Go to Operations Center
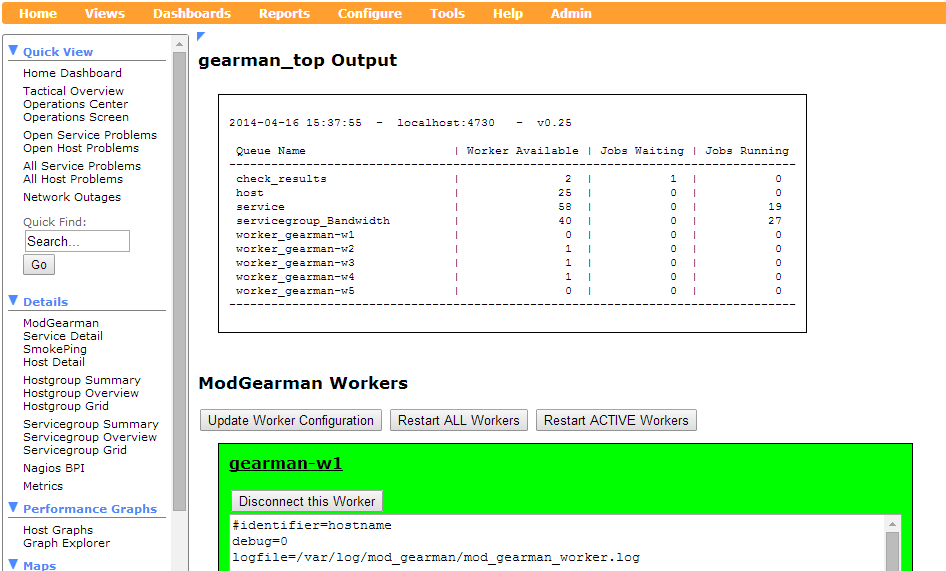The width and height of the screenshot is (946, 571). 75,104
